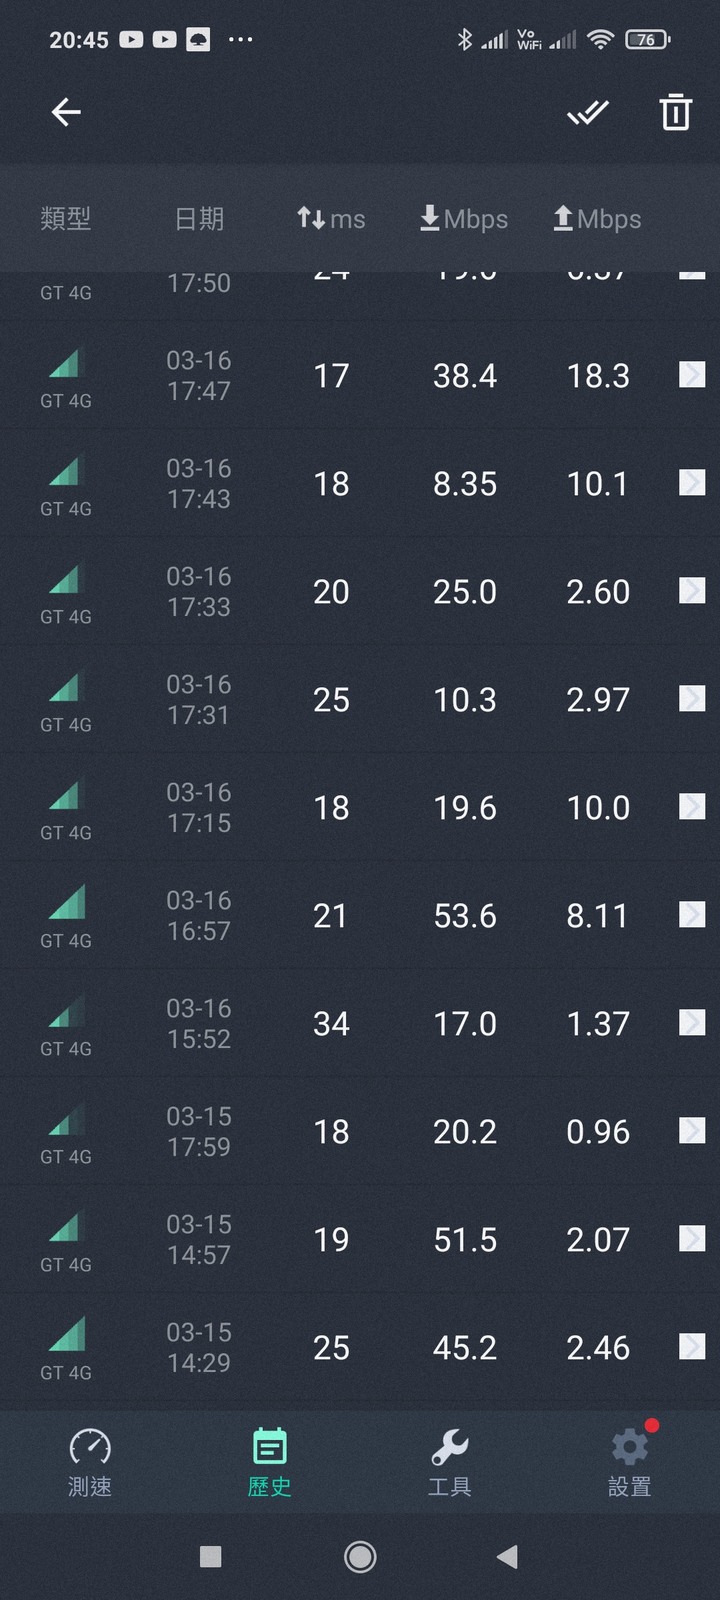Viewport: 720px width, 1600px height.
Task: Sort by 日期 date column
Action: (199, 218)
